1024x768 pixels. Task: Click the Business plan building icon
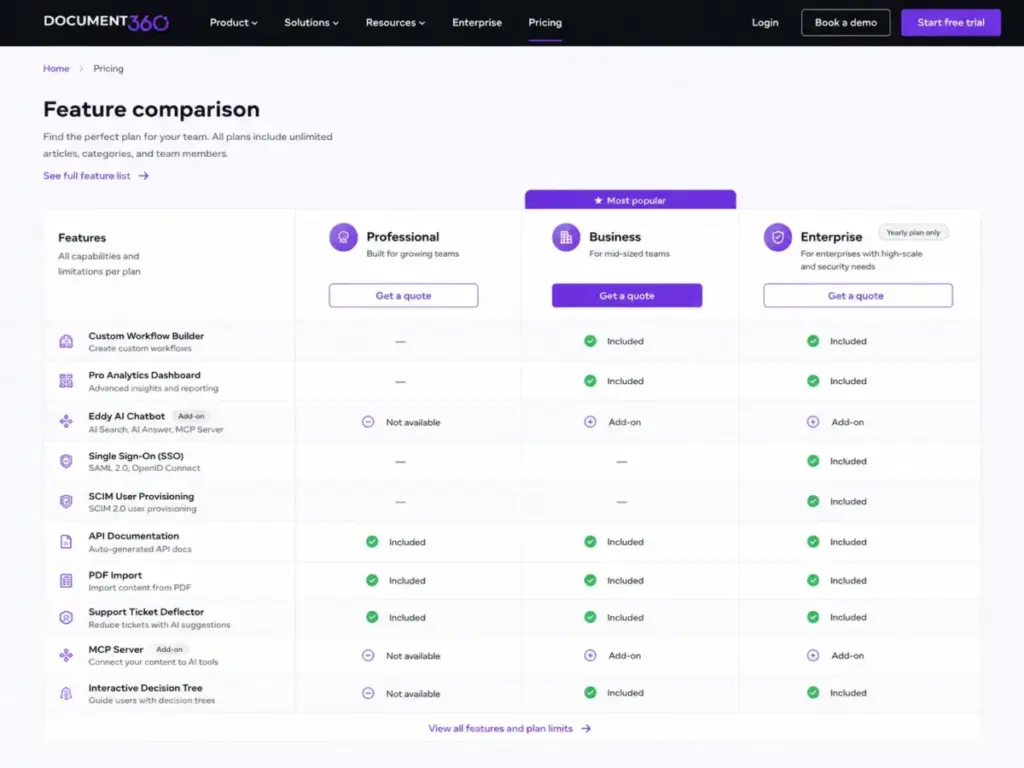pyautogui.click(x=566, y=237)
